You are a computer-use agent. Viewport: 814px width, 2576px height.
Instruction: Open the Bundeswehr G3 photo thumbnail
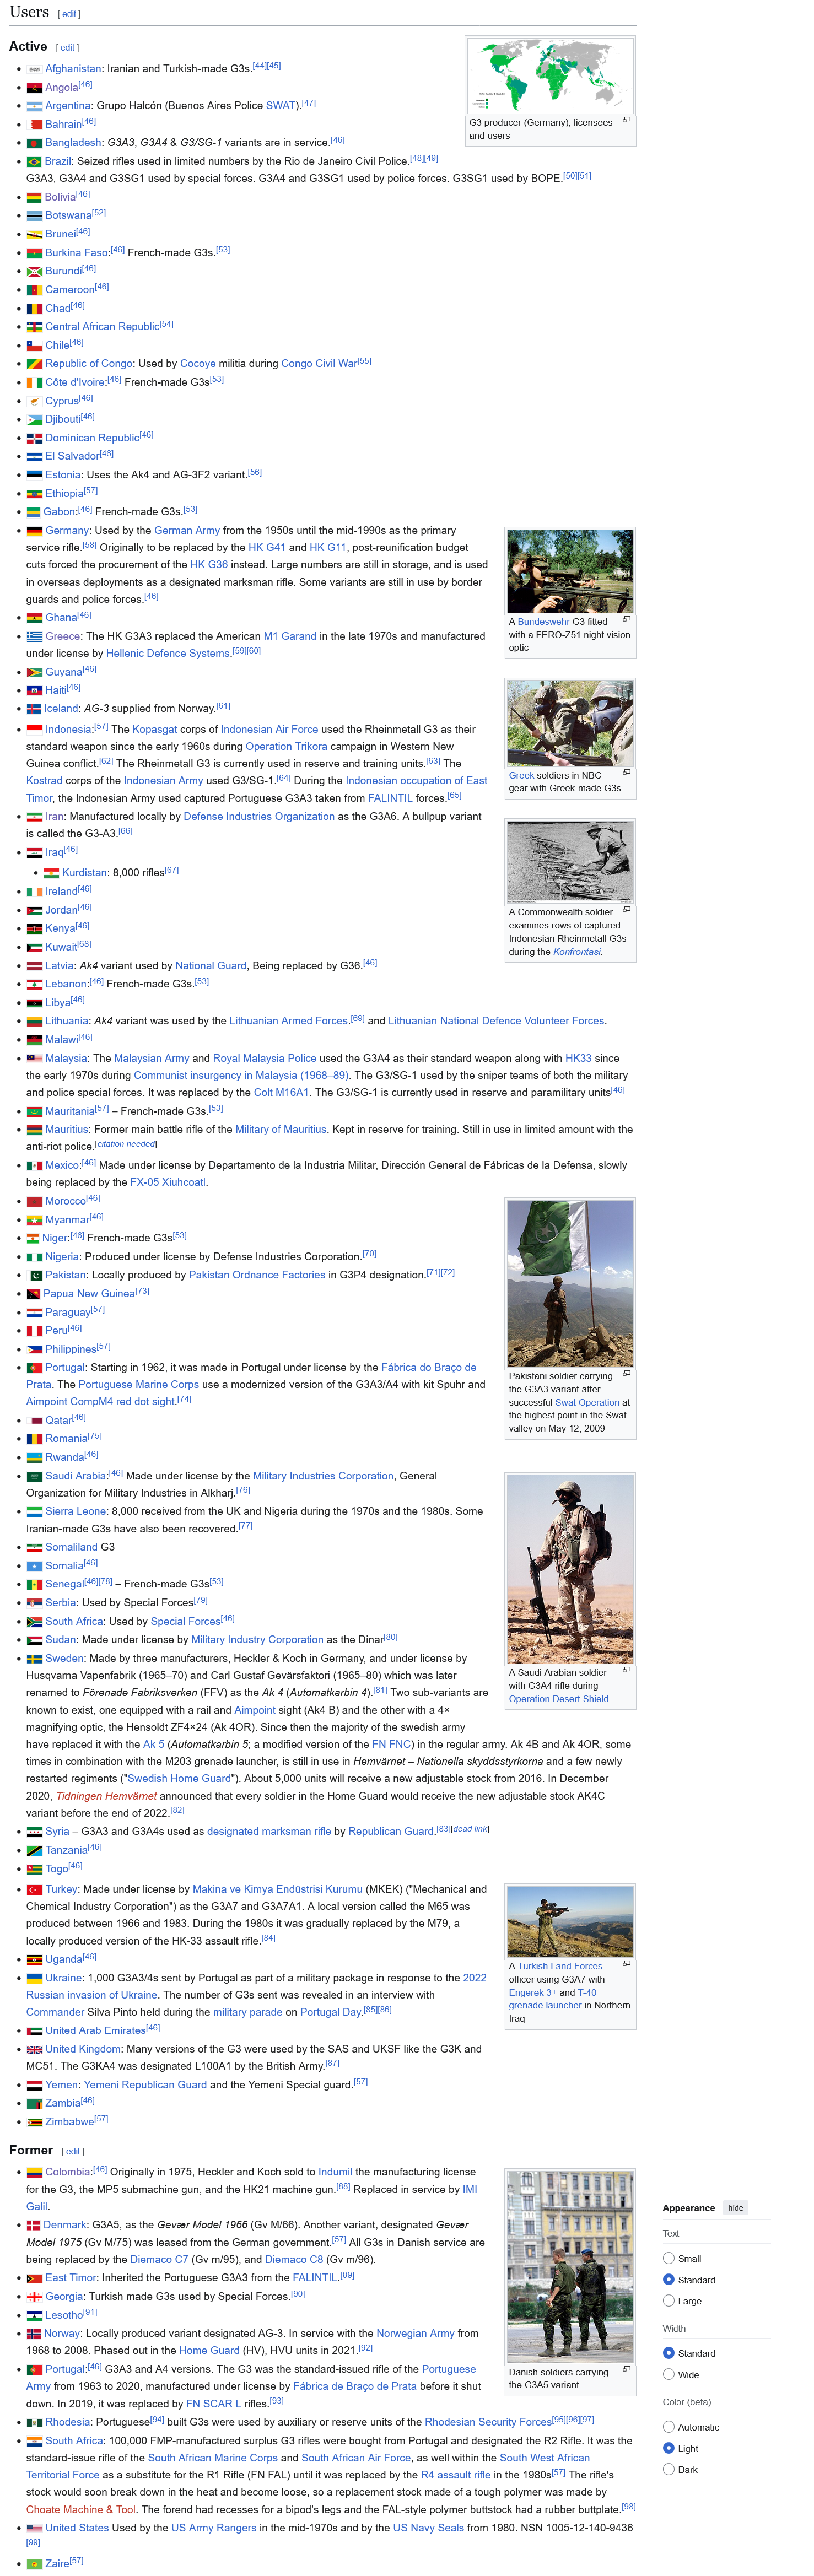[x=570, y=571]
